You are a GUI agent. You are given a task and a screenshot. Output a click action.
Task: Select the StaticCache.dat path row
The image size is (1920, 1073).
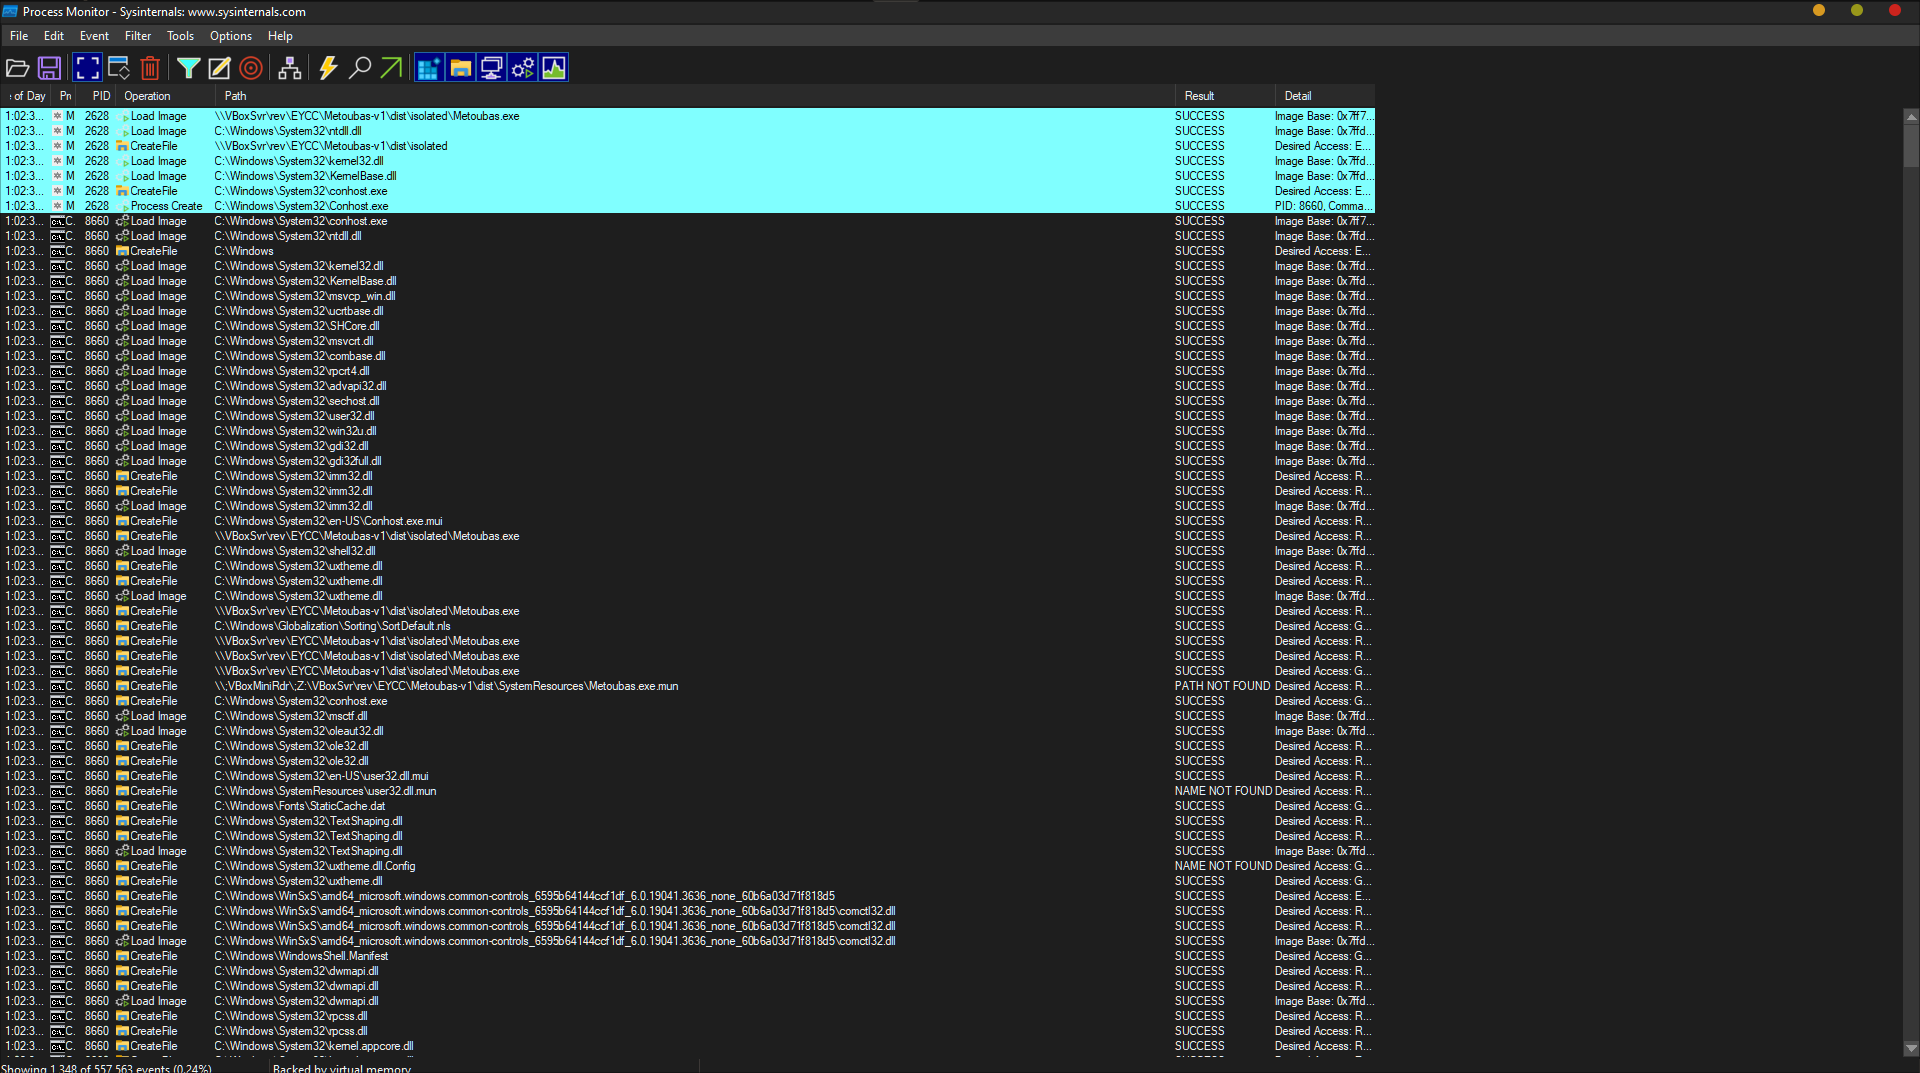tap(688, 806)
